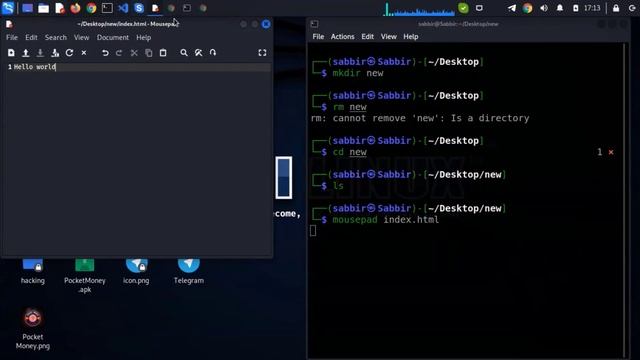
Task: Open the volume control in the tray
Action: coord(544,8)
